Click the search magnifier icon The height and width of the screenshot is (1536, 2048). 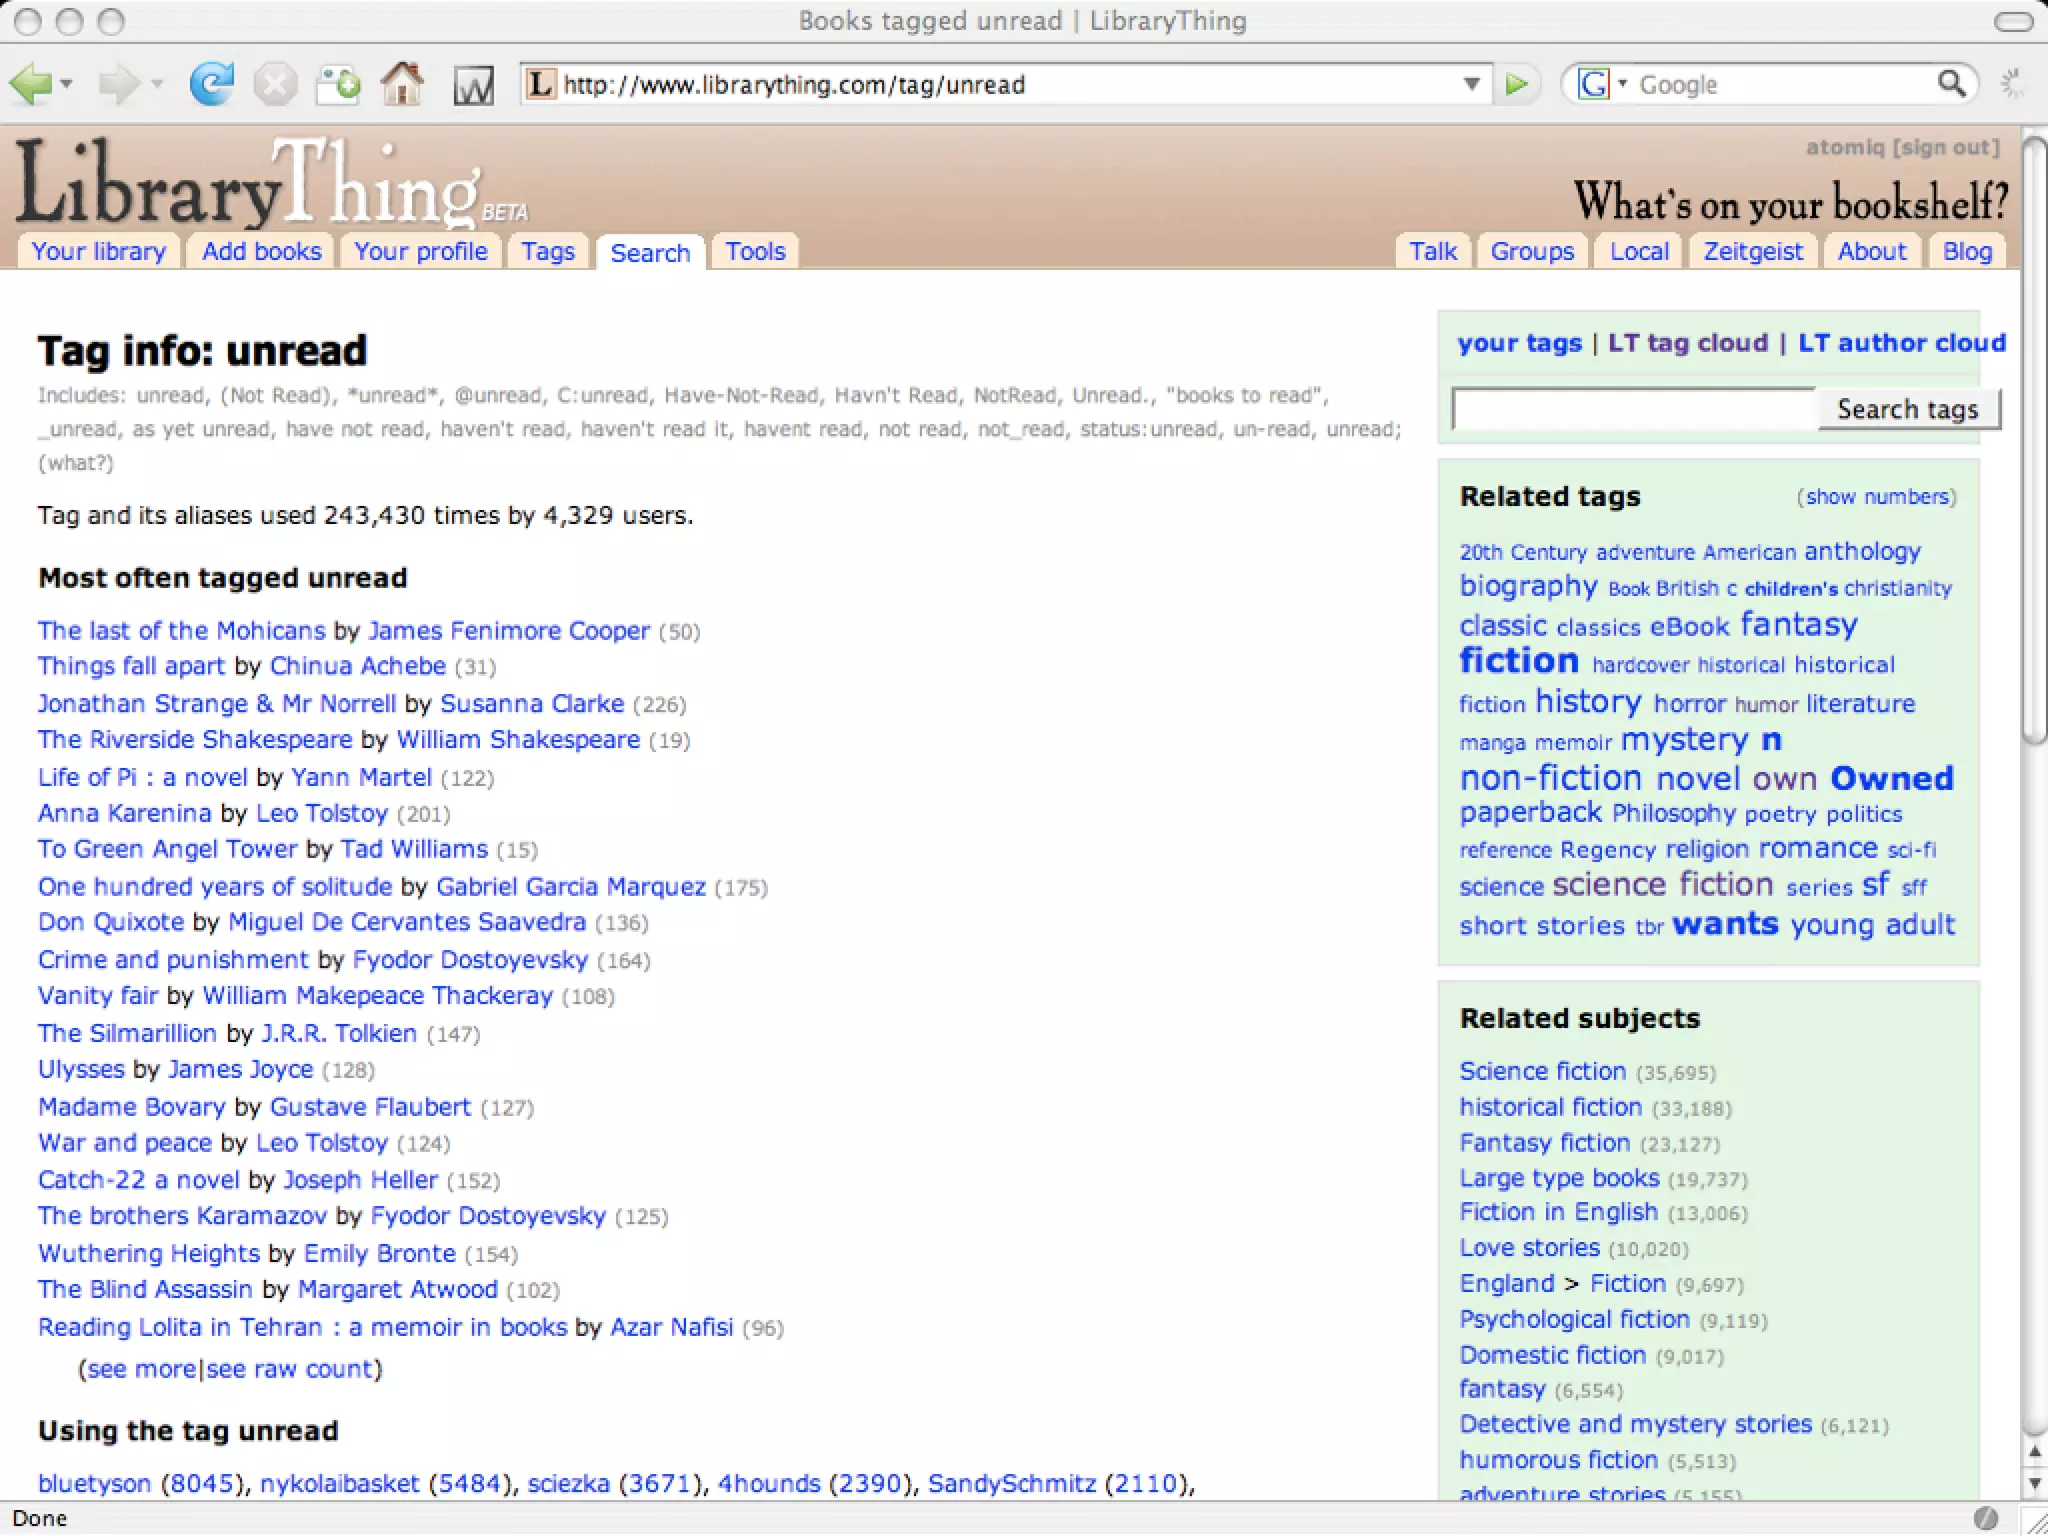tap(1951, 84)
